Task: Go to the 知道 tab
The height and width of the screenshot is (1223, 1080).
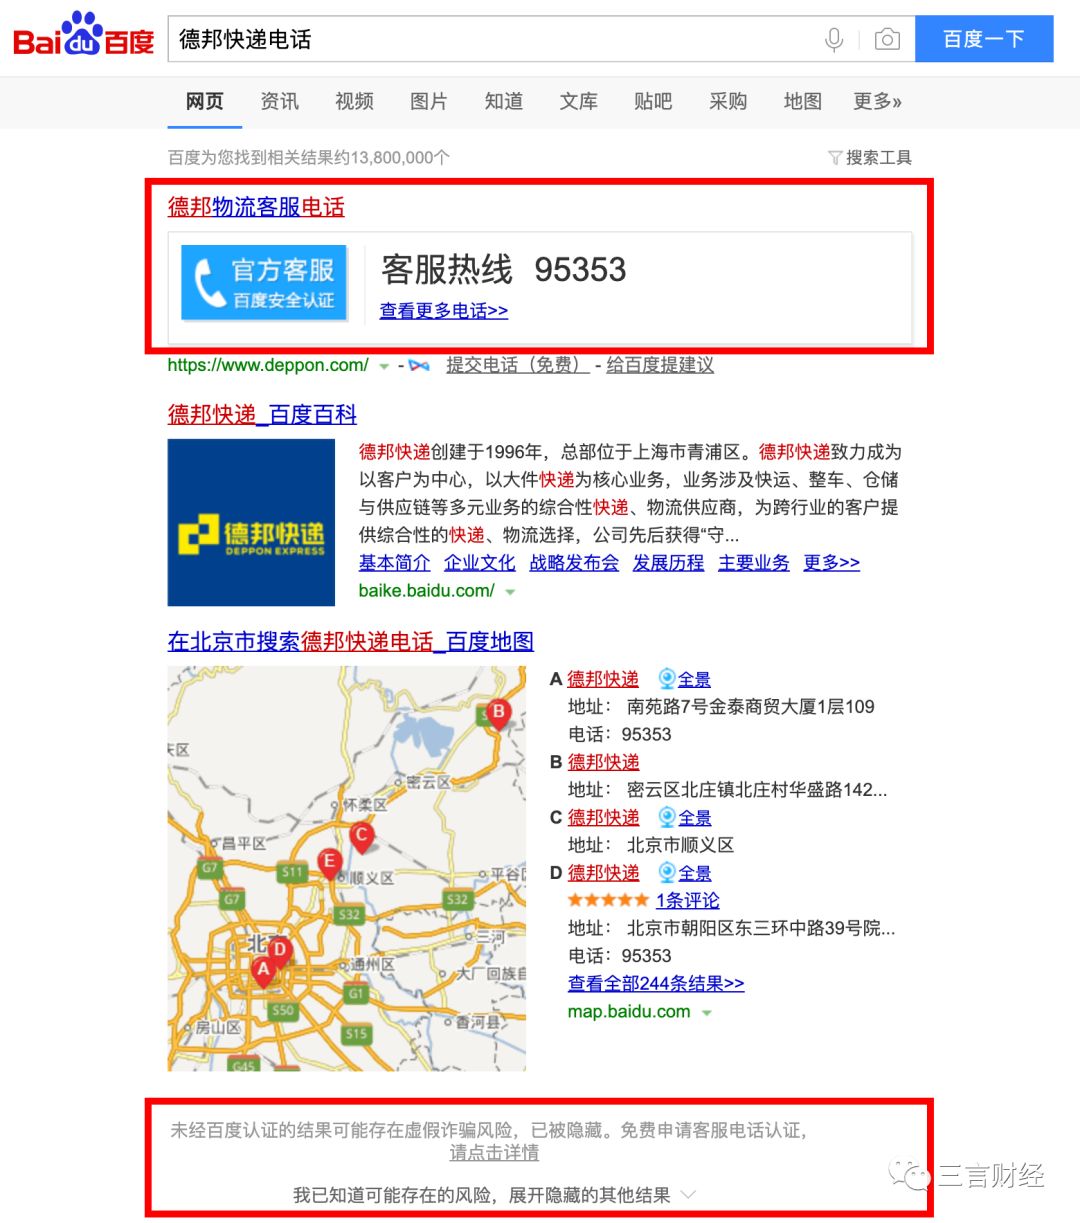Action: click(x=504, y=101)
